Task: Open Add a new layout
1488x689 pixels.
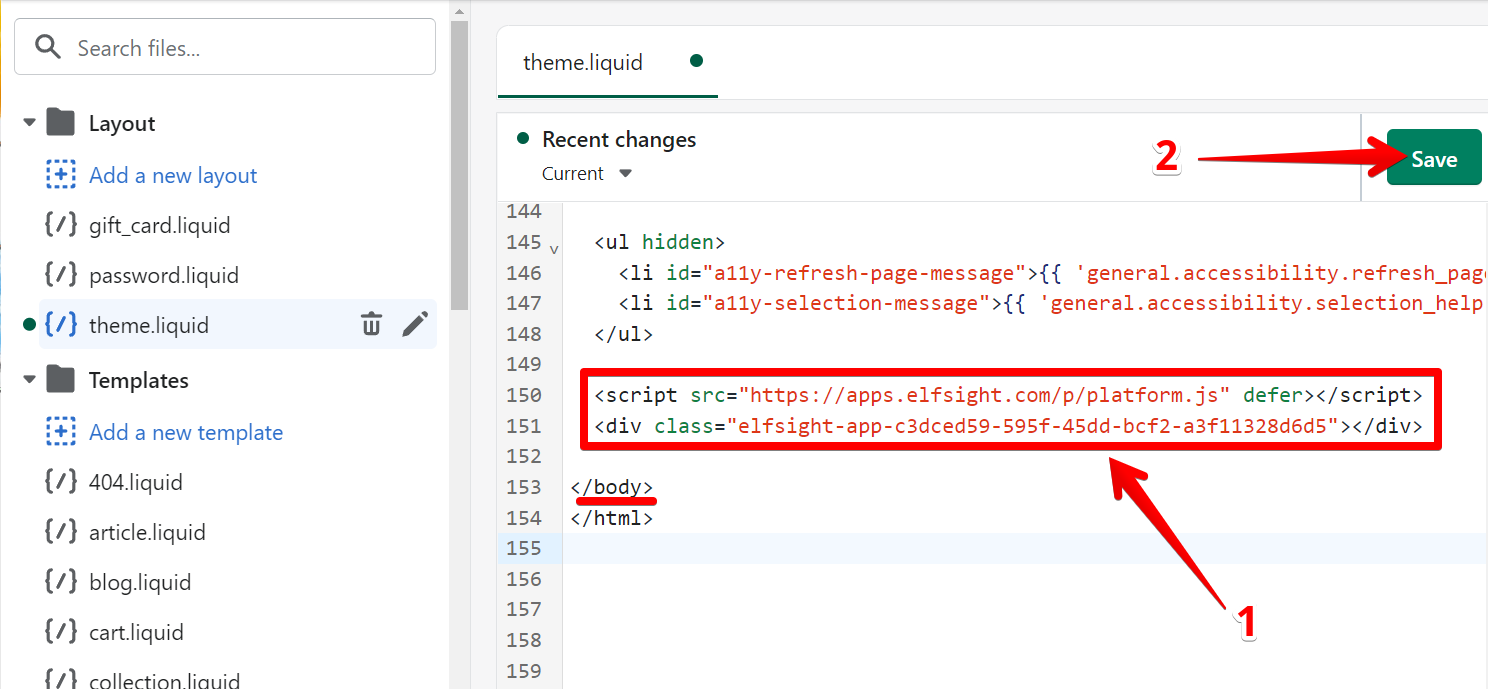Action: click(x=172, y=174)
